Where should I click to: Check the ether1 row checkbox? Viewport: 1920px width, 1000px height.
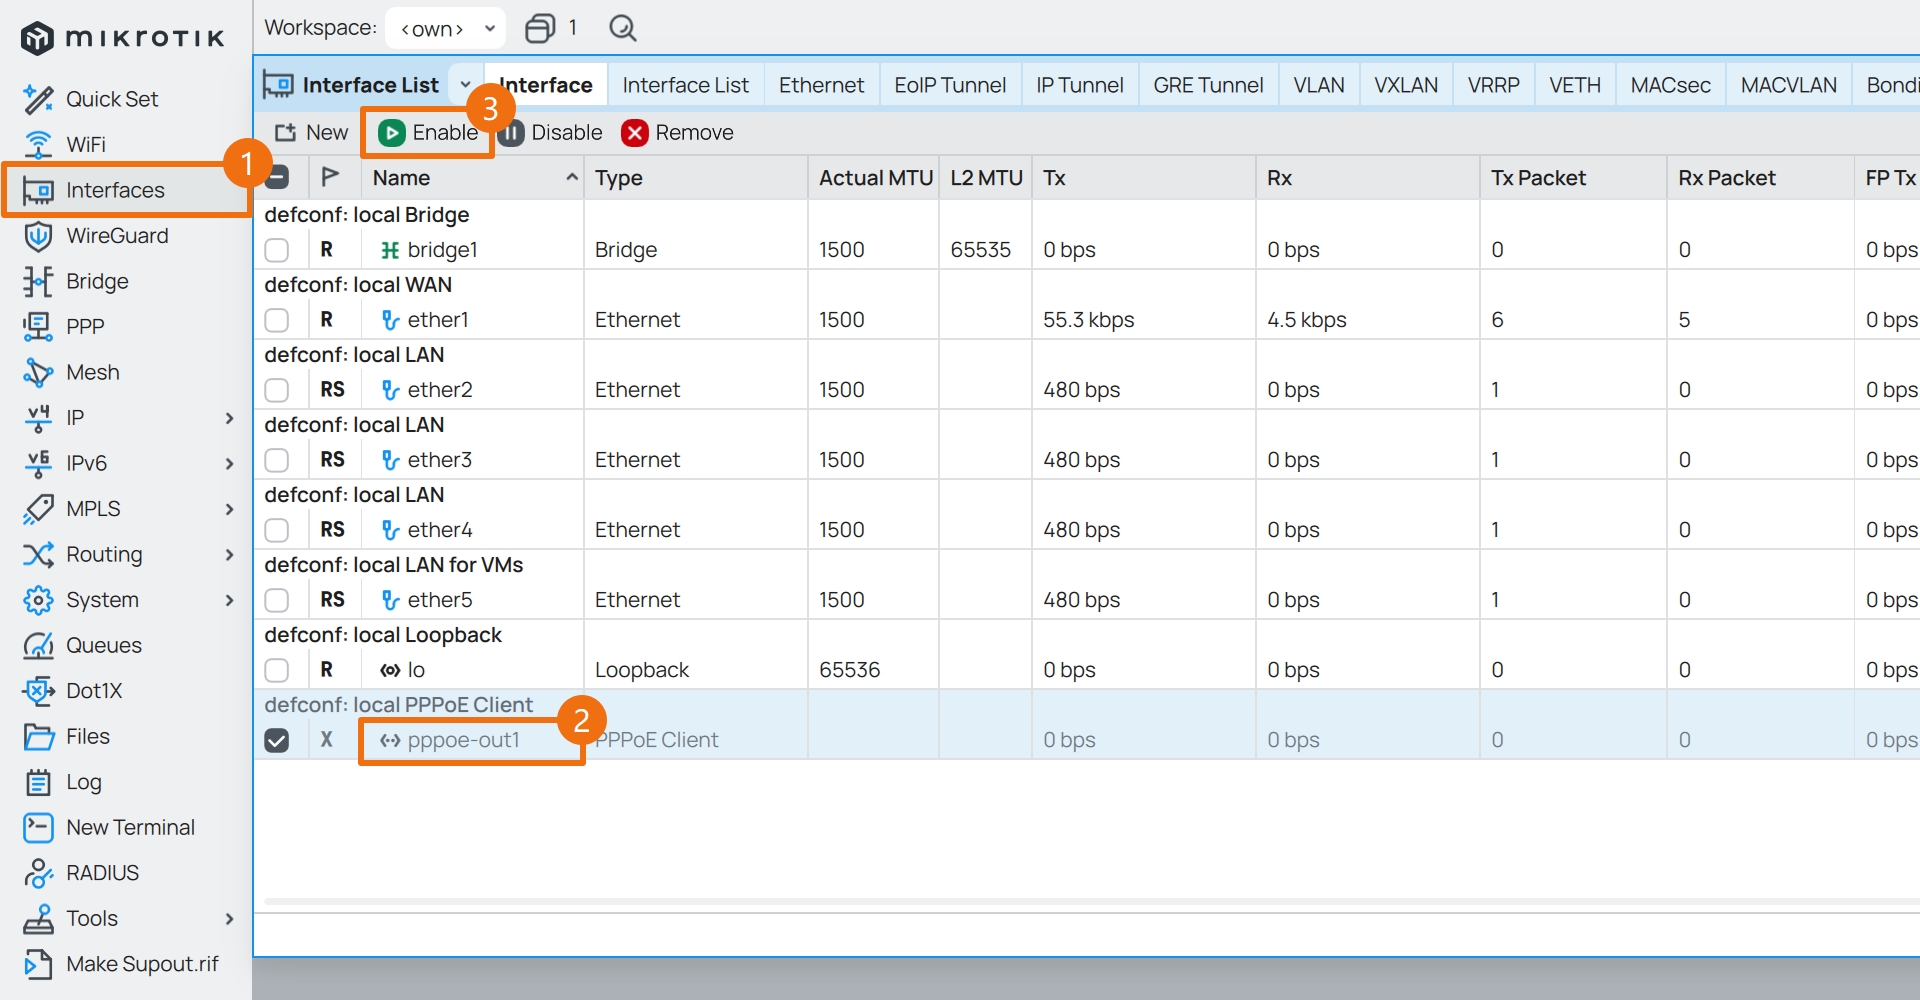[x=277, y=320]
